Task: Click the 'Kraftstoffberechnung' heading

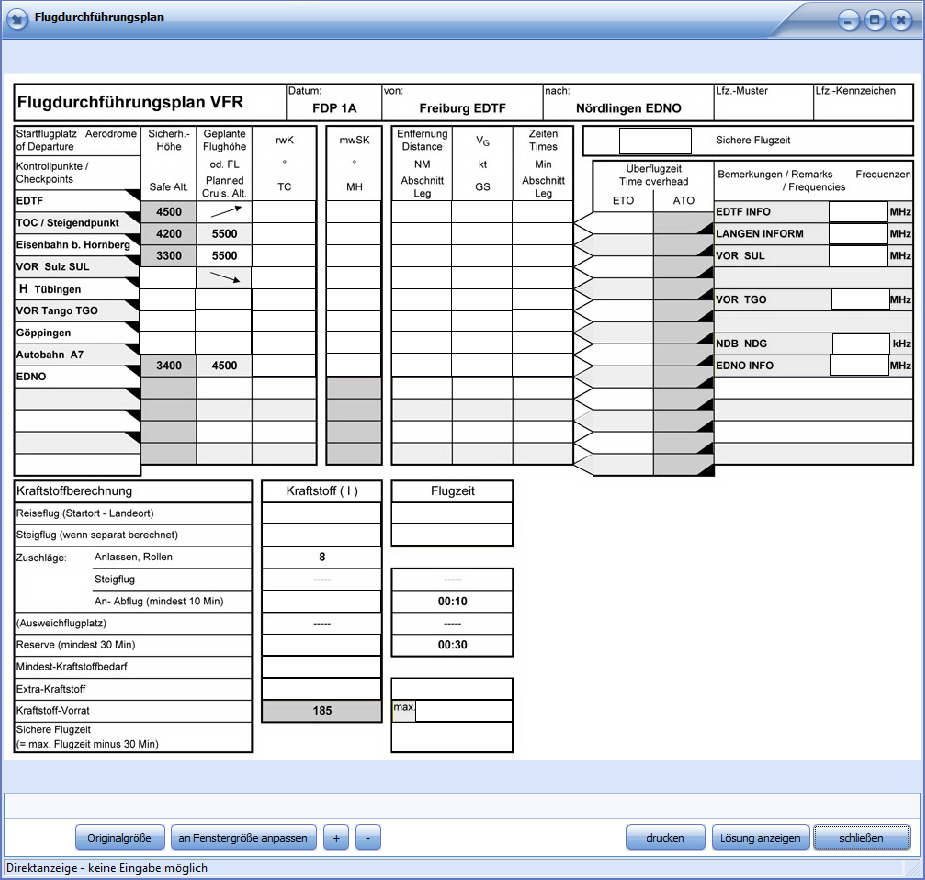Action: pos(74,491)
